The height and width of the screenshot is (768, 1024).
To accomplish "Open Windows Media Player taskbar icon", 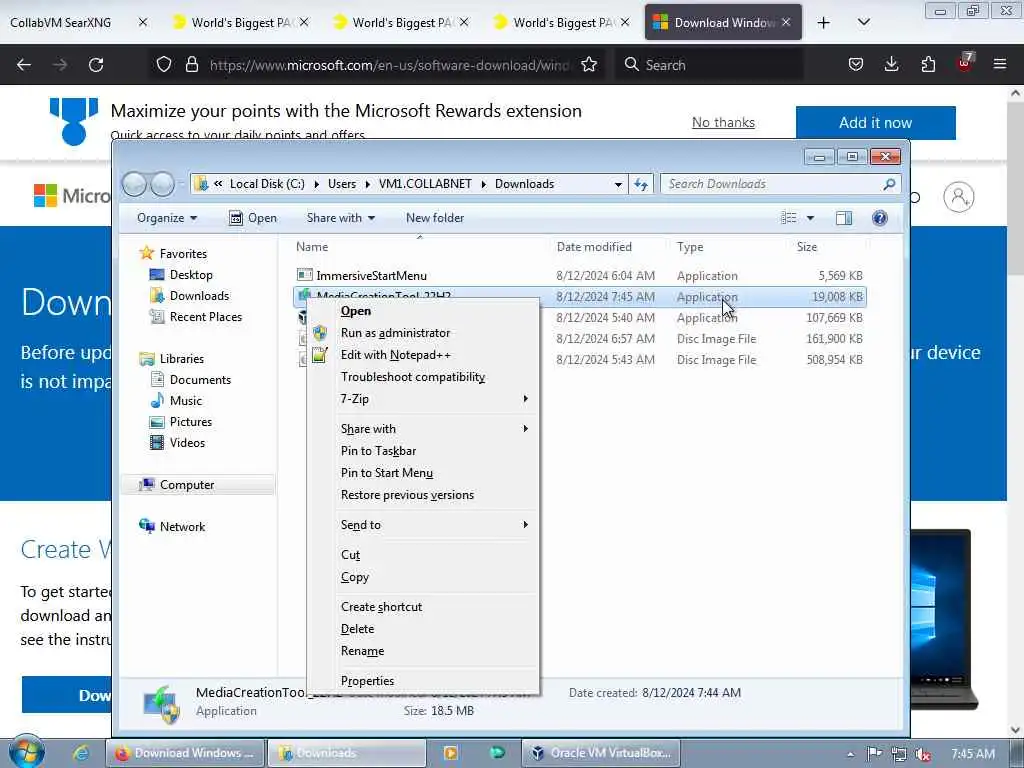I will (450, 753).
